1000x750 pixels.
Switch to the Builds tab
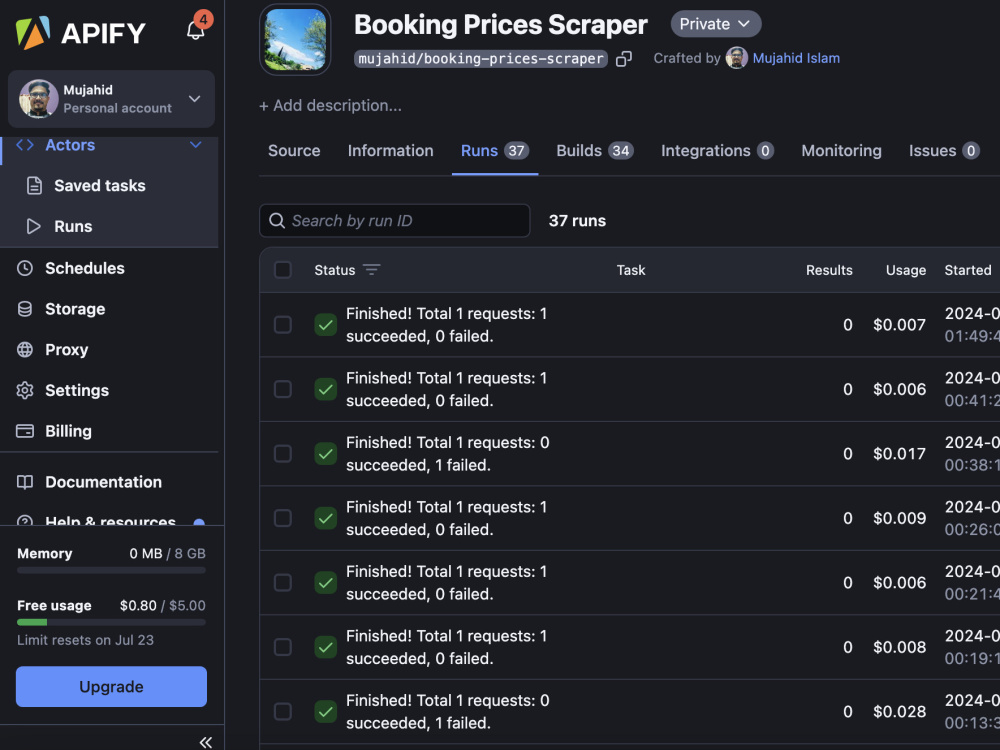[x=594, y=151]
